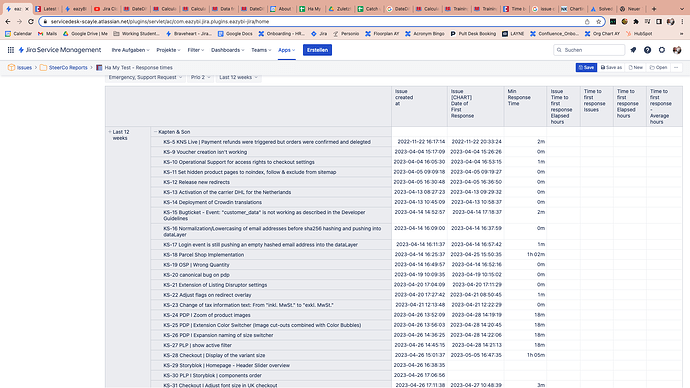Collapse the Kapten & Son row group
The width and height of the screenshot is (690, 388).
pos(155,132)
